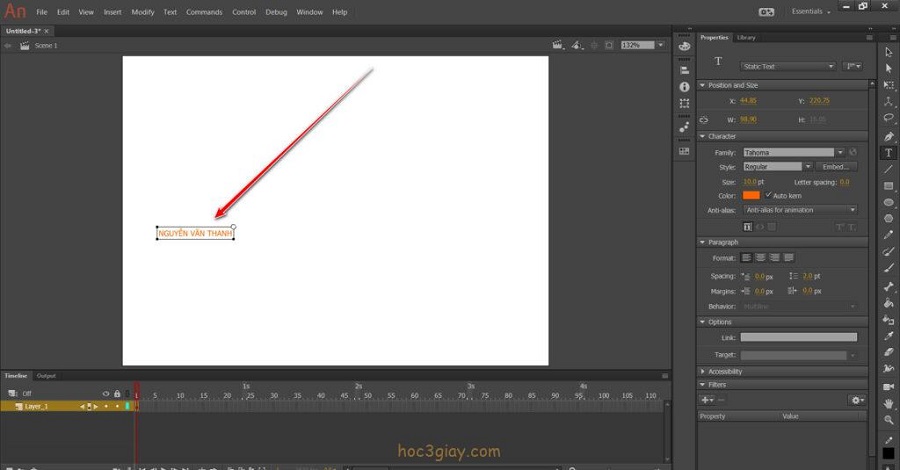
Task: Toggle the show/hide all layers eye icon
Action: coord(106,394)
